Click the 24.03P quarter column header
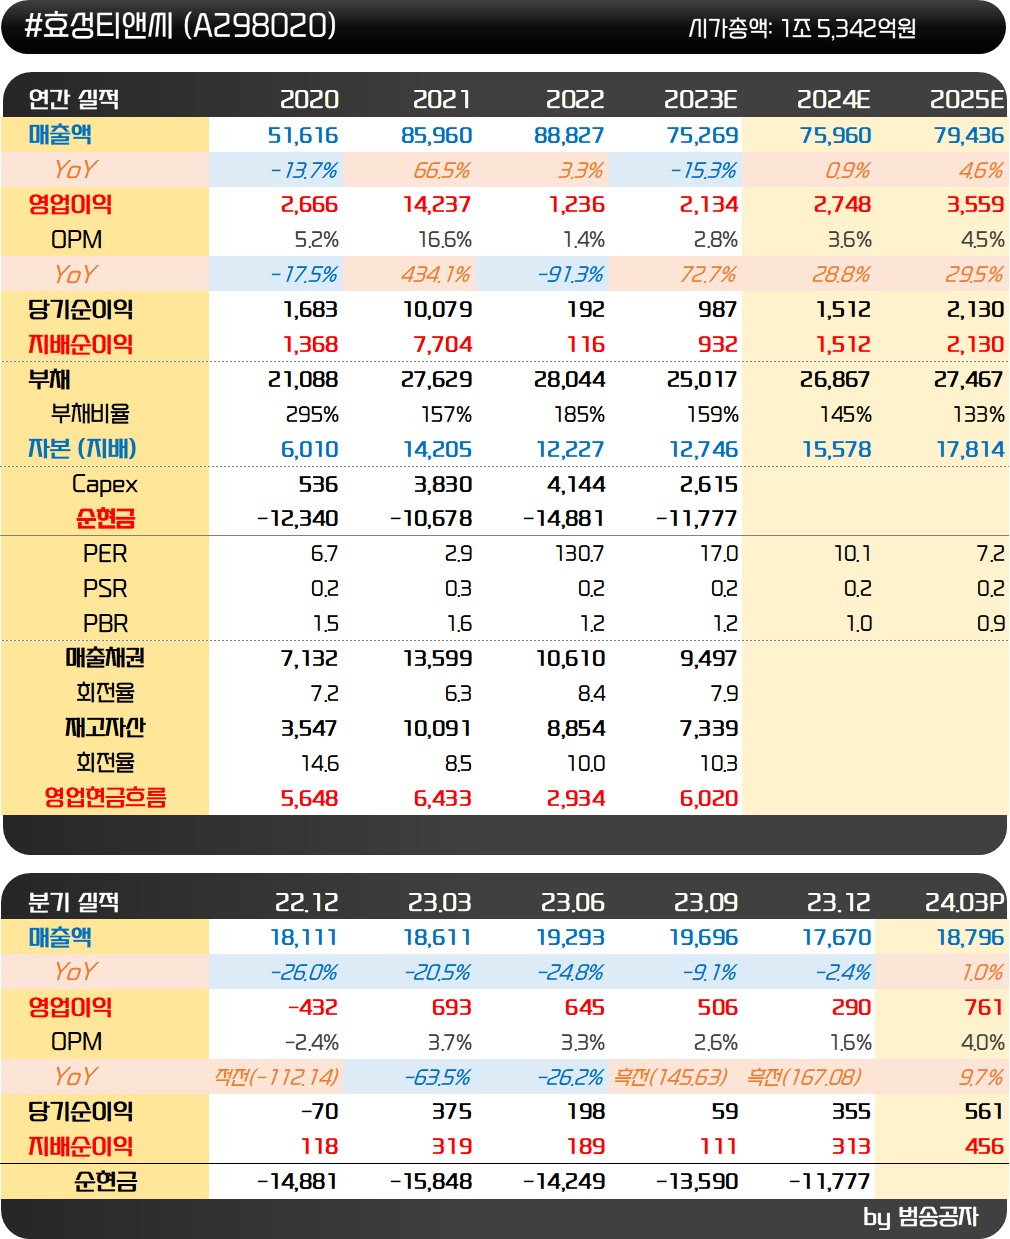 click(x=964, y=902)
